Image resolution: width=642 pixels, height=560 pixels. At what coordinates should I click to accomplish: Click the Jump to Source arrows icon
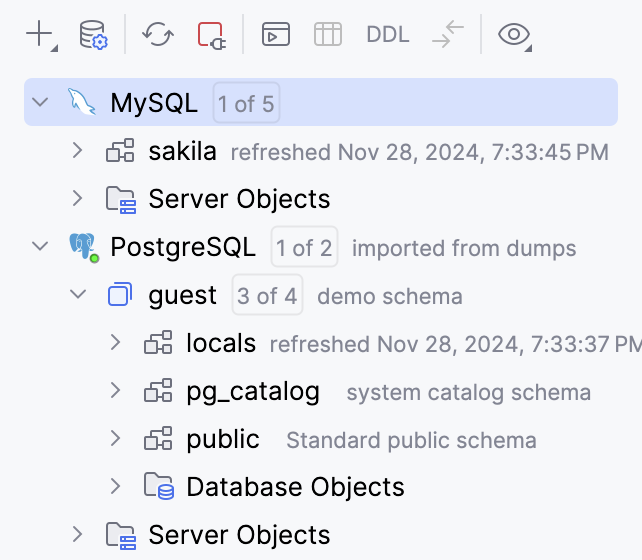pyautogui.click(x=448, y=34)
